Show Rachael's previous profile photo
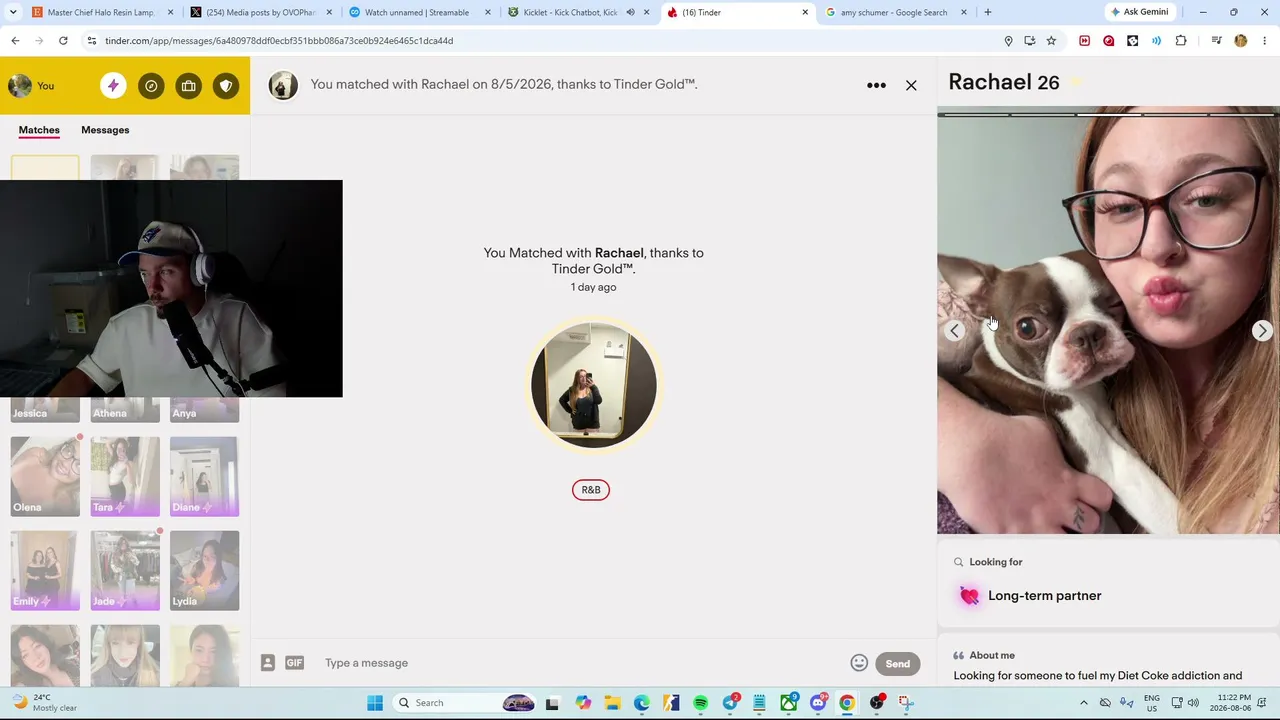The height and width of the screenshot is (720, 1280). pos(955,331)
